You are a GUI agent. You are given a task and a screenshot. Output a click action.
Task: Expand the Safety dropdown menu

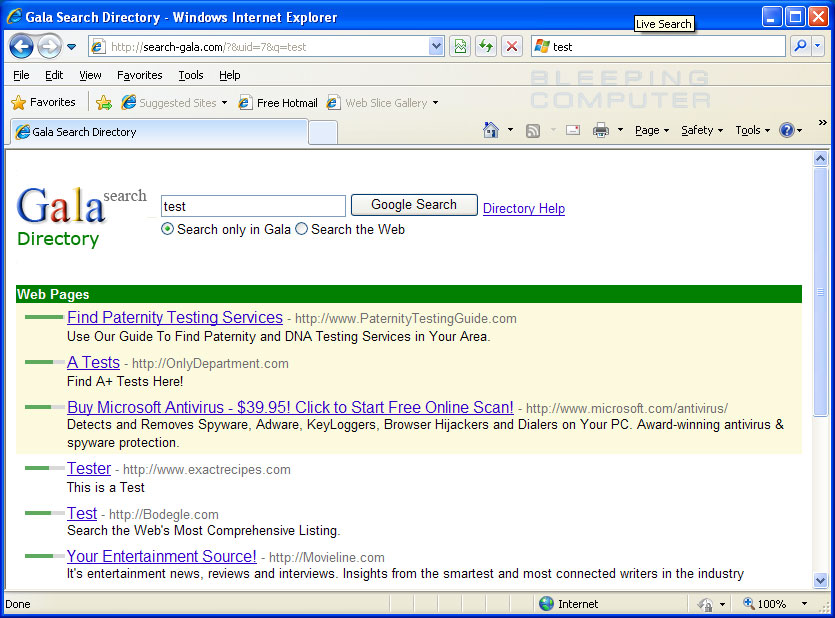pyautogui.click(x=701, y=130)
